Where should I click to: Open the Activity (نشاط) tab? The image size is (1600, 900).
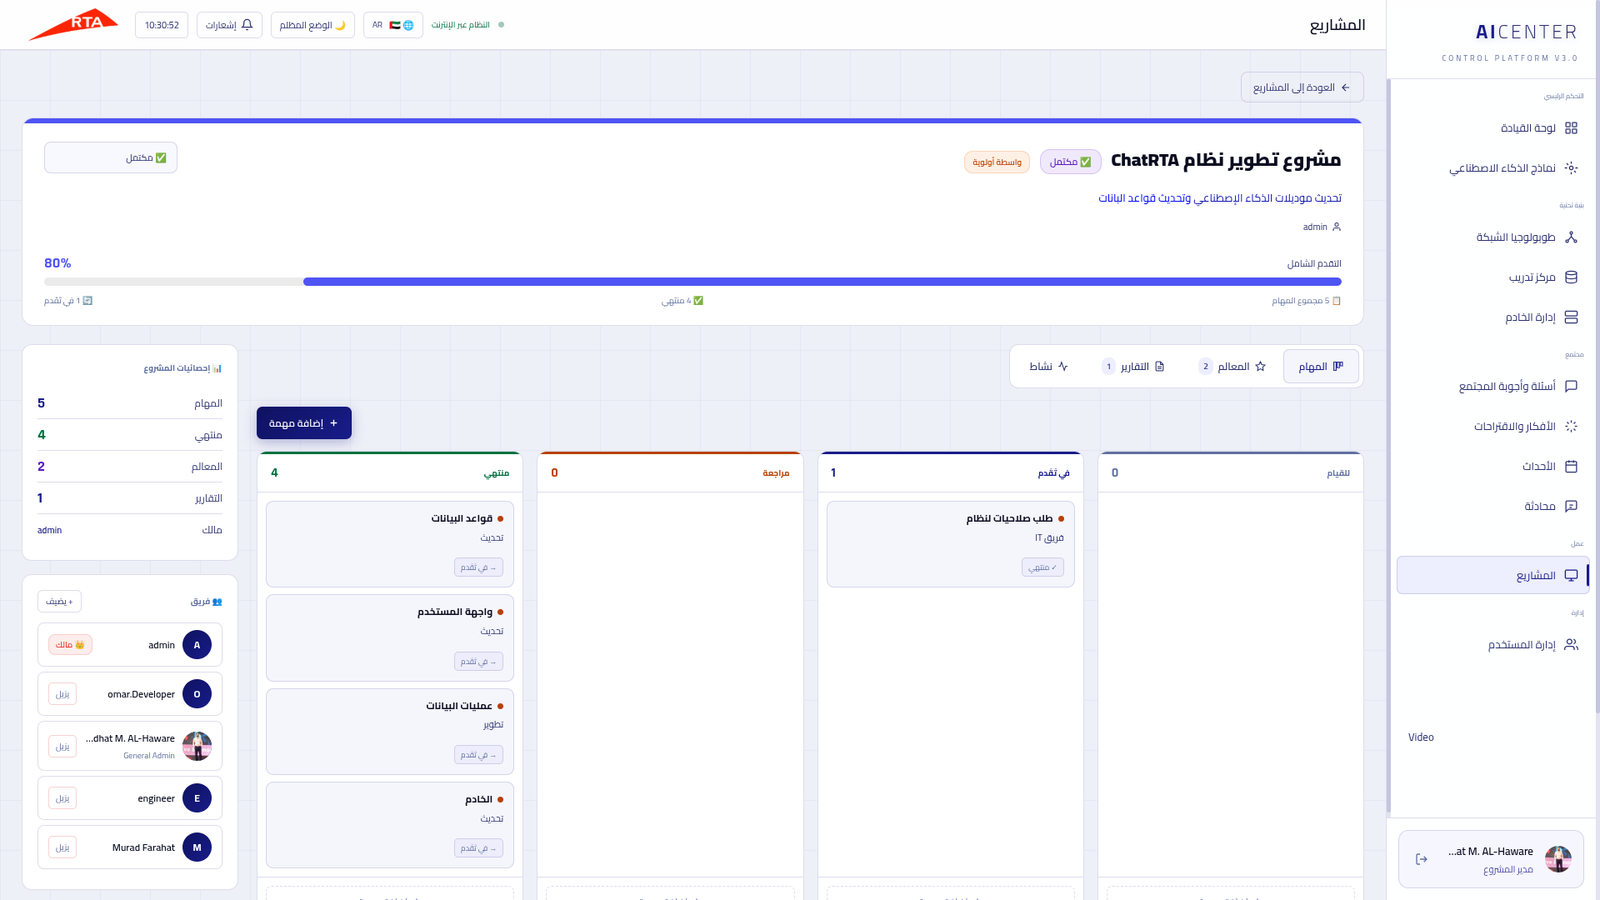point(1049,367)
